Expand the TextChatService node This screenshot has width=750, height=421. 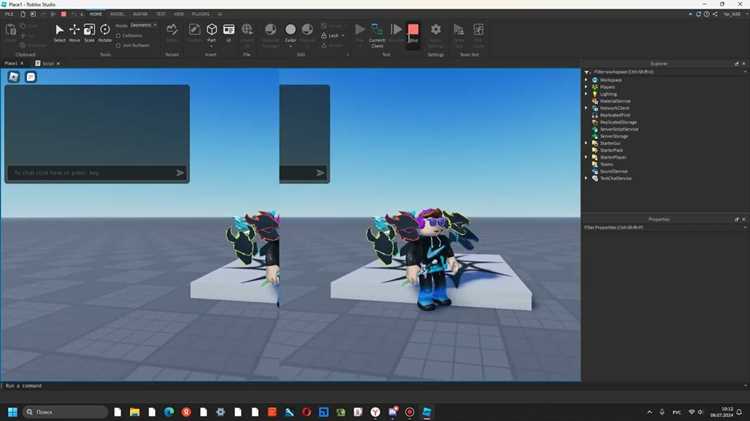(586, 178)
